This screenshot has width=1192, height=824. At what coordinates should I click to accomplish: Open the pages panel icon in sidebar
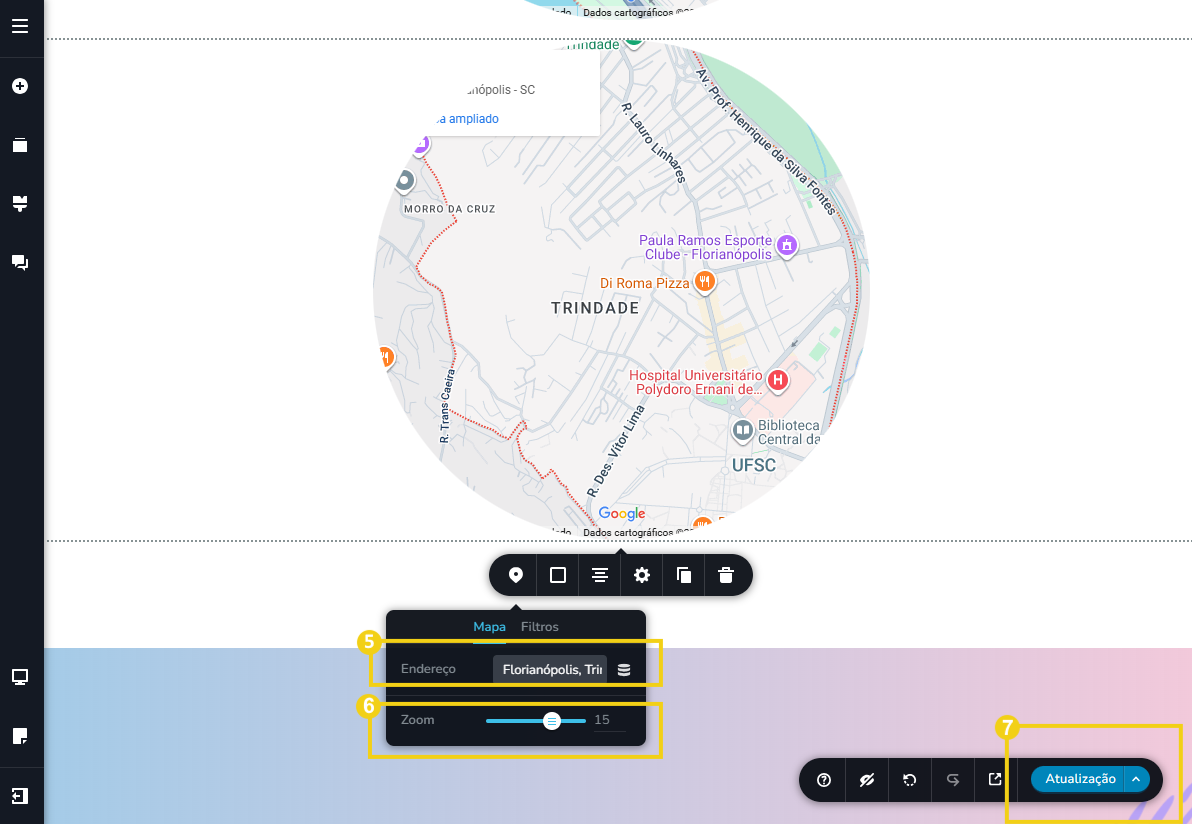(x=21, y=144)
